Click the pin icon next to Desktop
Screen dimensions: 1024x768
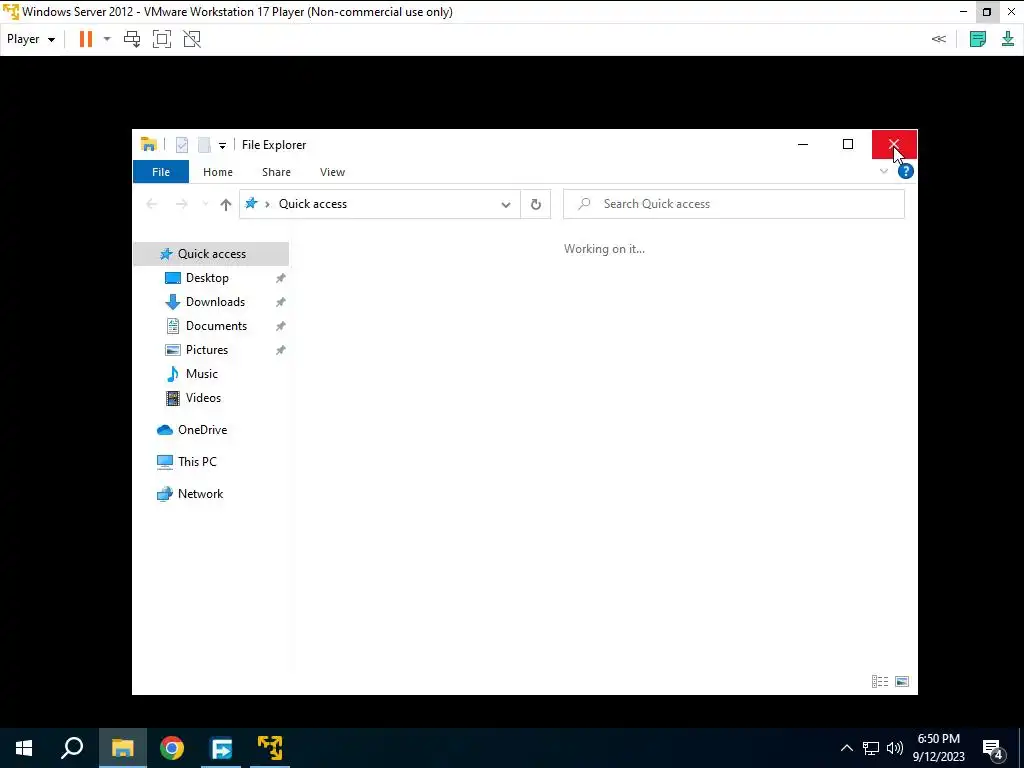pyautogui.click(x=280, y=278)
